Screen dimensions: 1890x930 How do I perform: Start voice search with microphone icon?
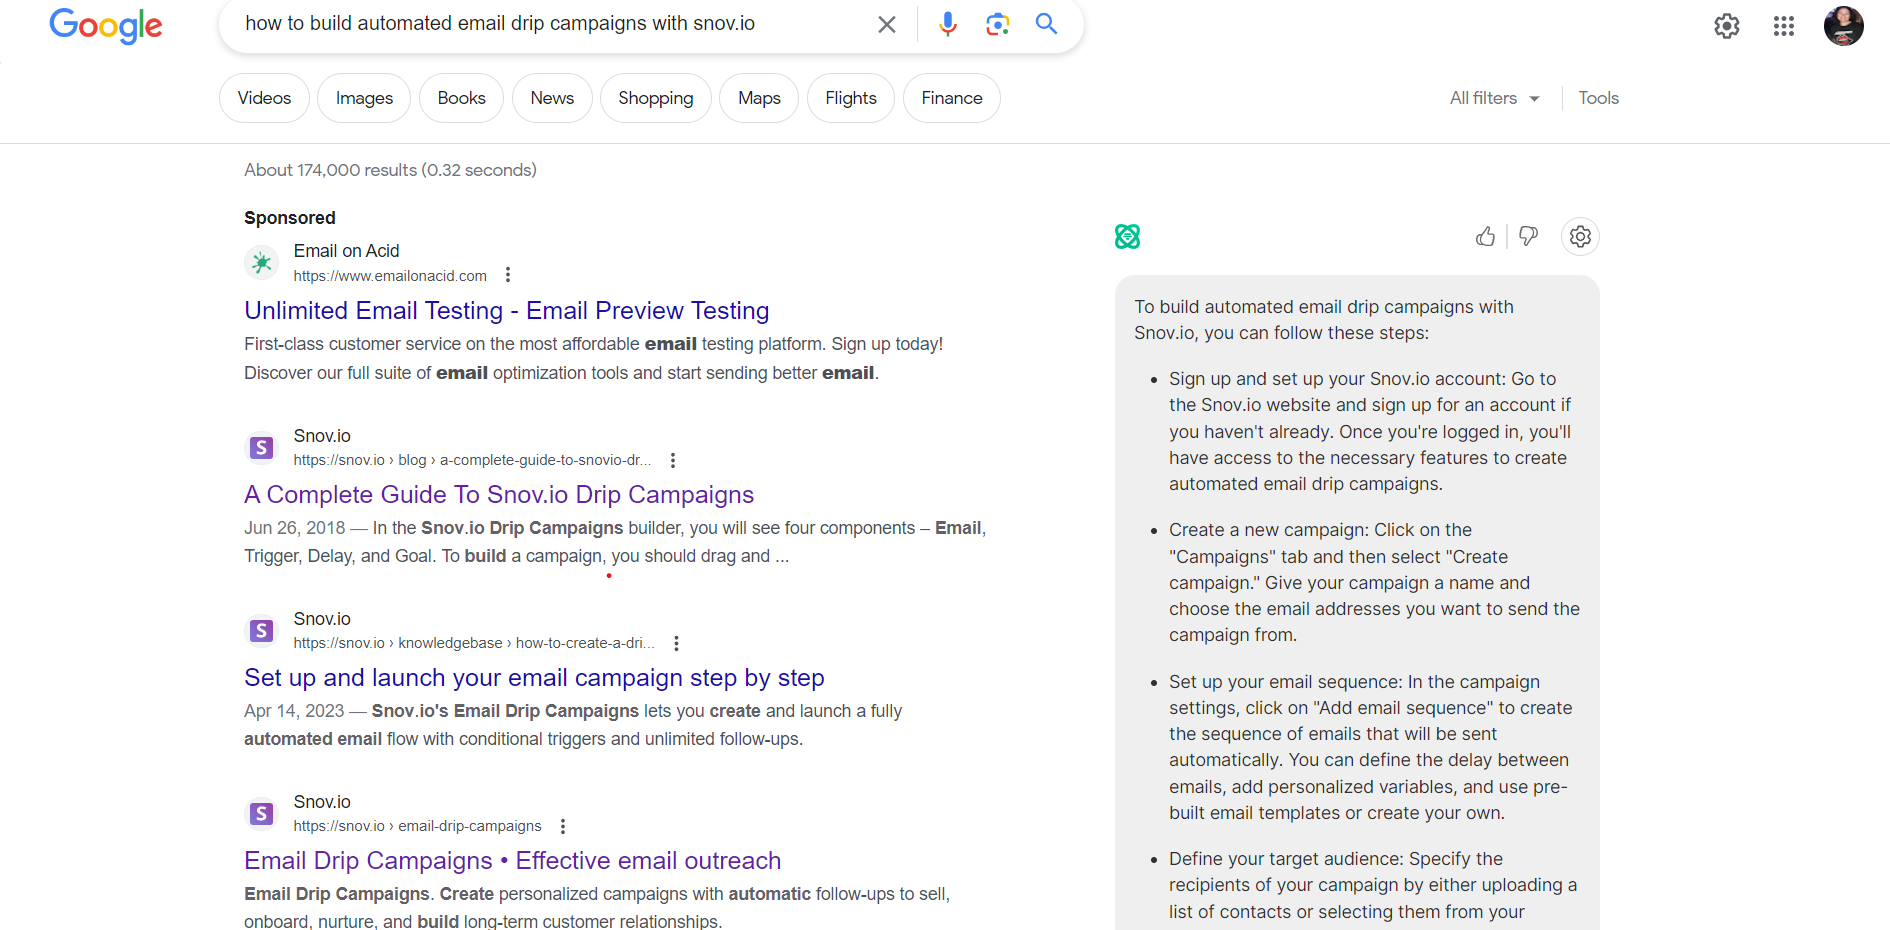coord(947,24)
